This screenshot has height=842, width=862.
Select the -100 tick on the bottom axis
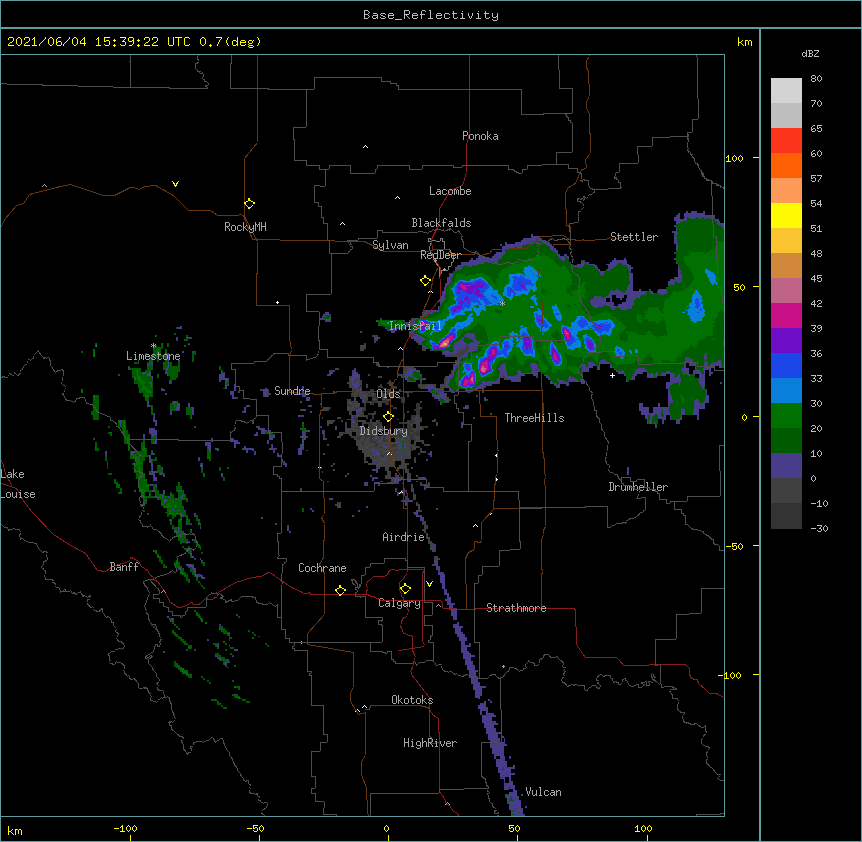(125, 828)
